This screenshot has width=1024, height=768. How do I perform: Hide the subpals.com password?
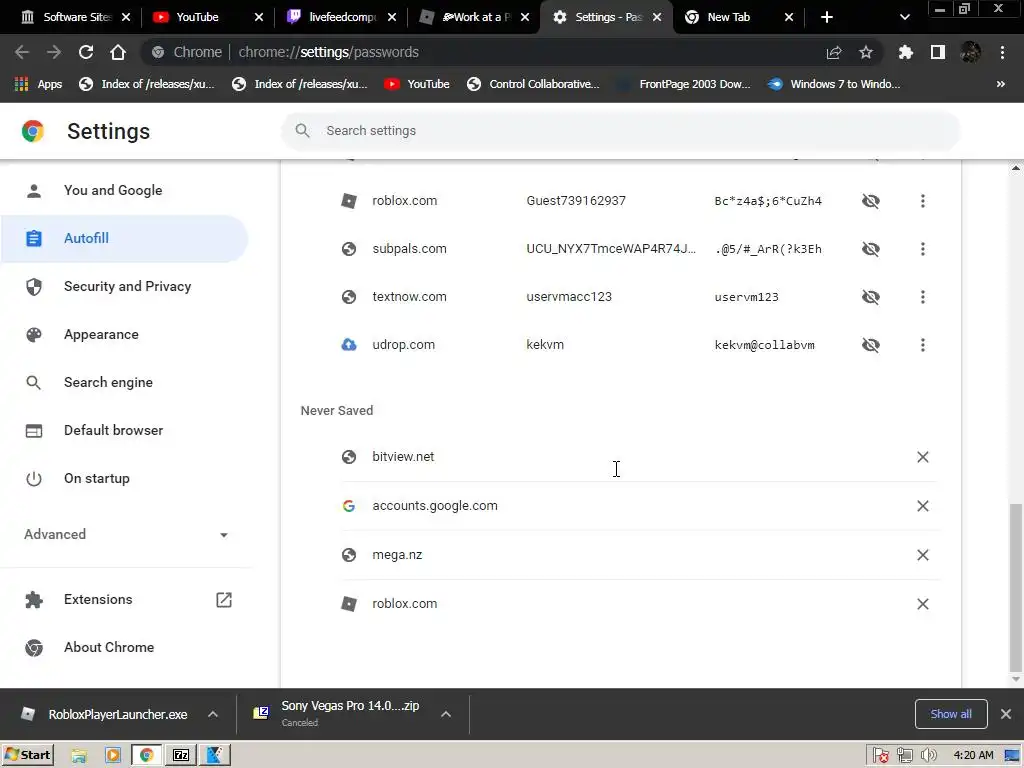tap(871, 249)
